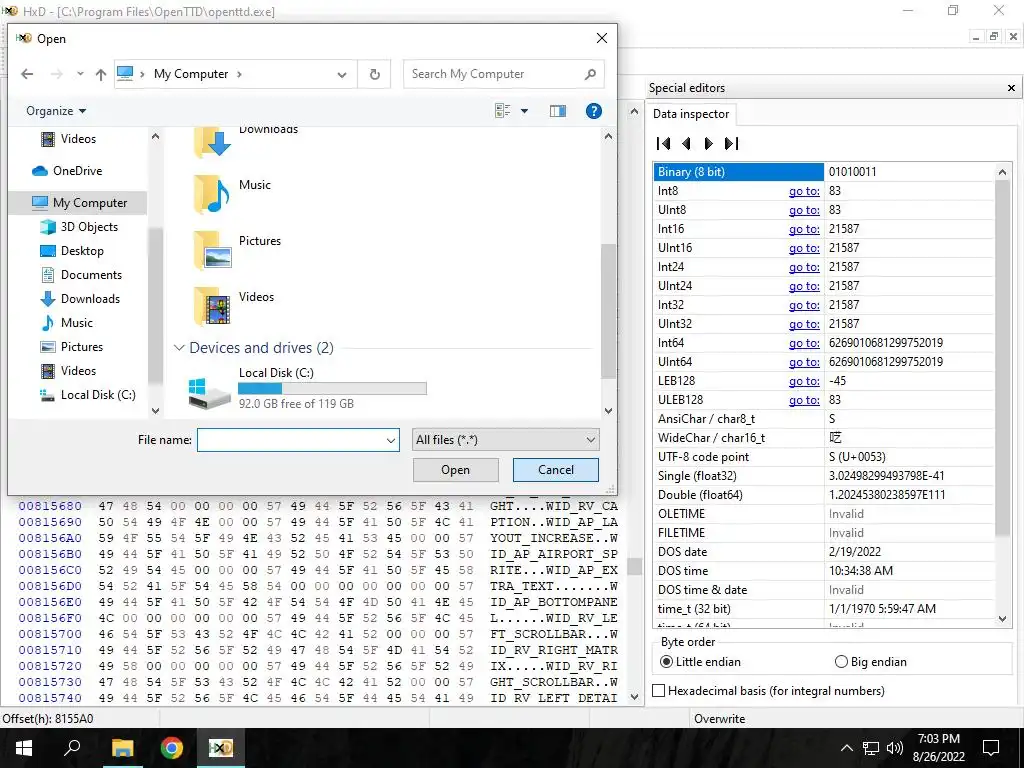Image resolution: width=1024 pixels, height=768 pixels.
Task: Click the DOS date value 2/19/2022
Action: (x=855, y=552)
